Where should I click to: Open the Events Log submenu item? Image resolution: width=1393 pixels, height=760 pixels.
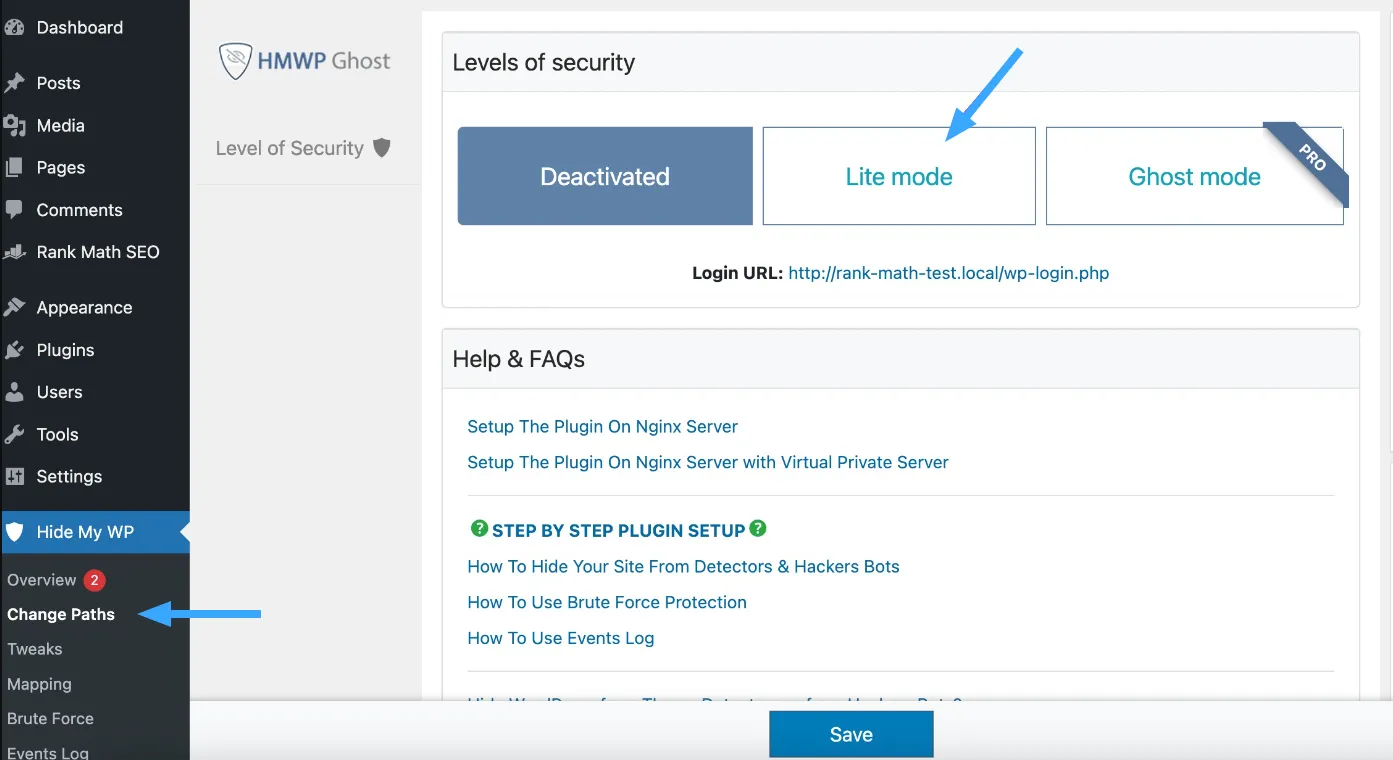click(48, 752)
